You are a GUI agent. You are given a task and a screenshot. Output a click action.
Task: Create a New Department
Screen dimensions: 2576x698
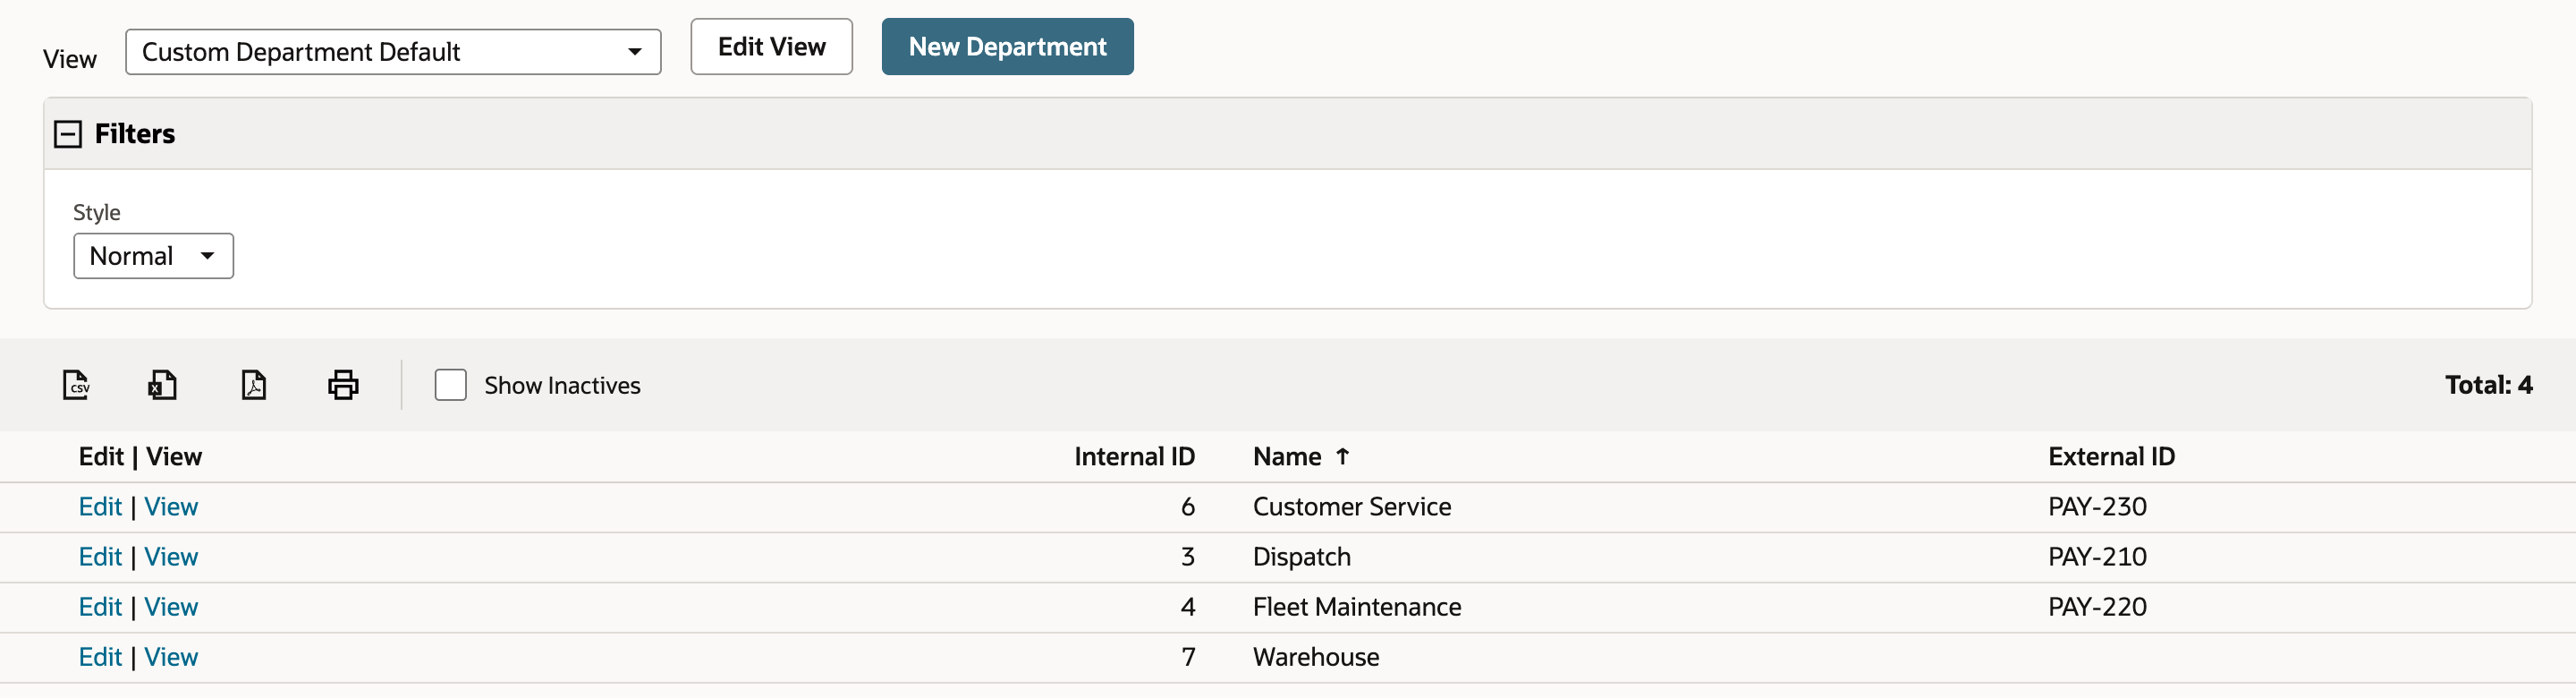pos(1007,47)
